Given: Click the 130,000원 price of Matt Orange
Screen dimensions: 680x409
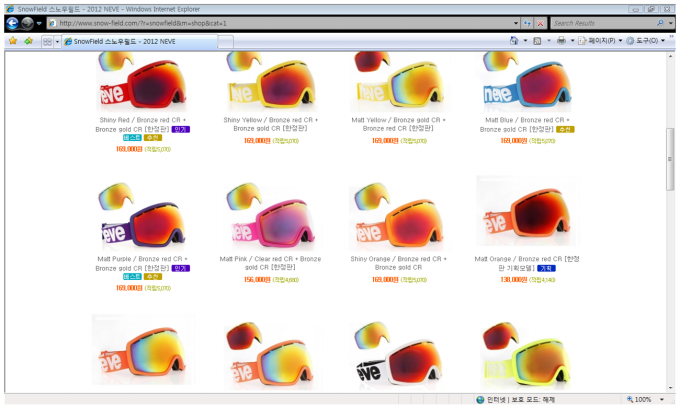Looking at the screenshot, I should point(514,280).
